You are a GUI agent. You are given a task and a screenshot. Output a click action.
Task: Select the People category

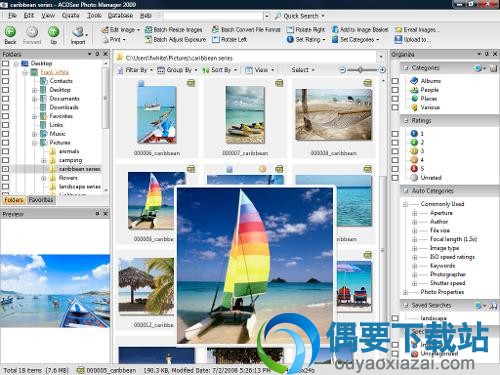tap(429, 90)
